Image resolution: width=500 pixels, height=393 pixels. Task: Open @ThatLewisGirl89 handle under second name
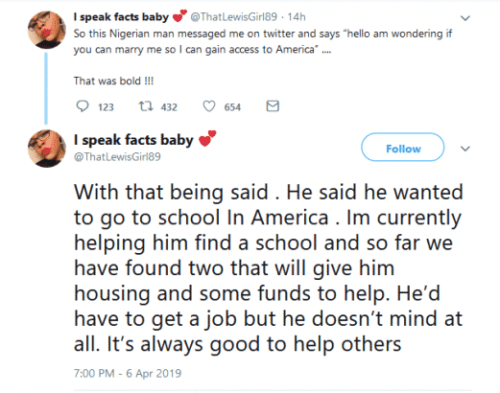(x=117, y=157)
